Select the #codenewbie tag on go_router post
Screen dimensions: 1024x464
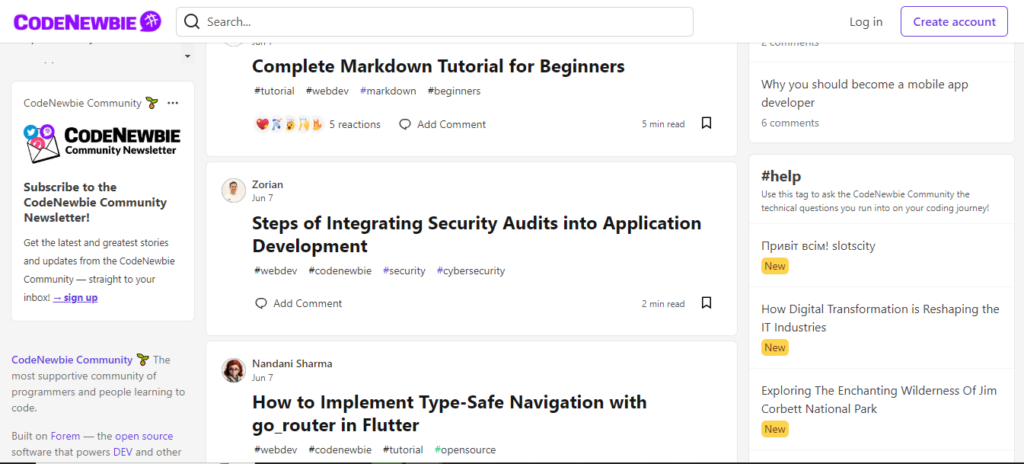[340, 450]
